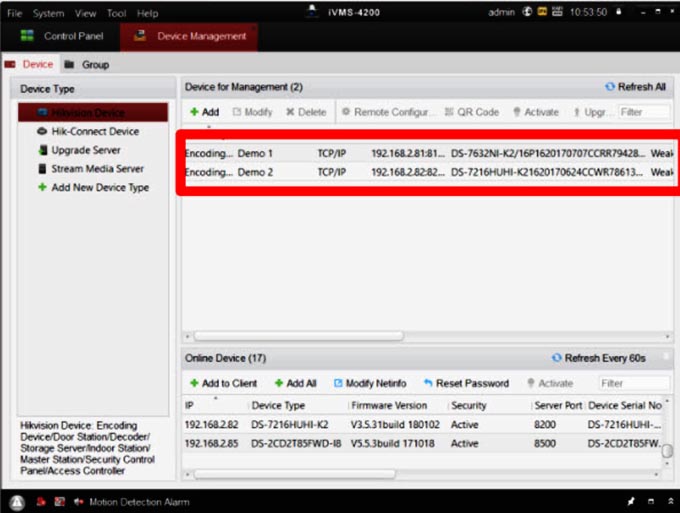Click the admin user label
Viewport: 680px width, 513px height.
501,12
